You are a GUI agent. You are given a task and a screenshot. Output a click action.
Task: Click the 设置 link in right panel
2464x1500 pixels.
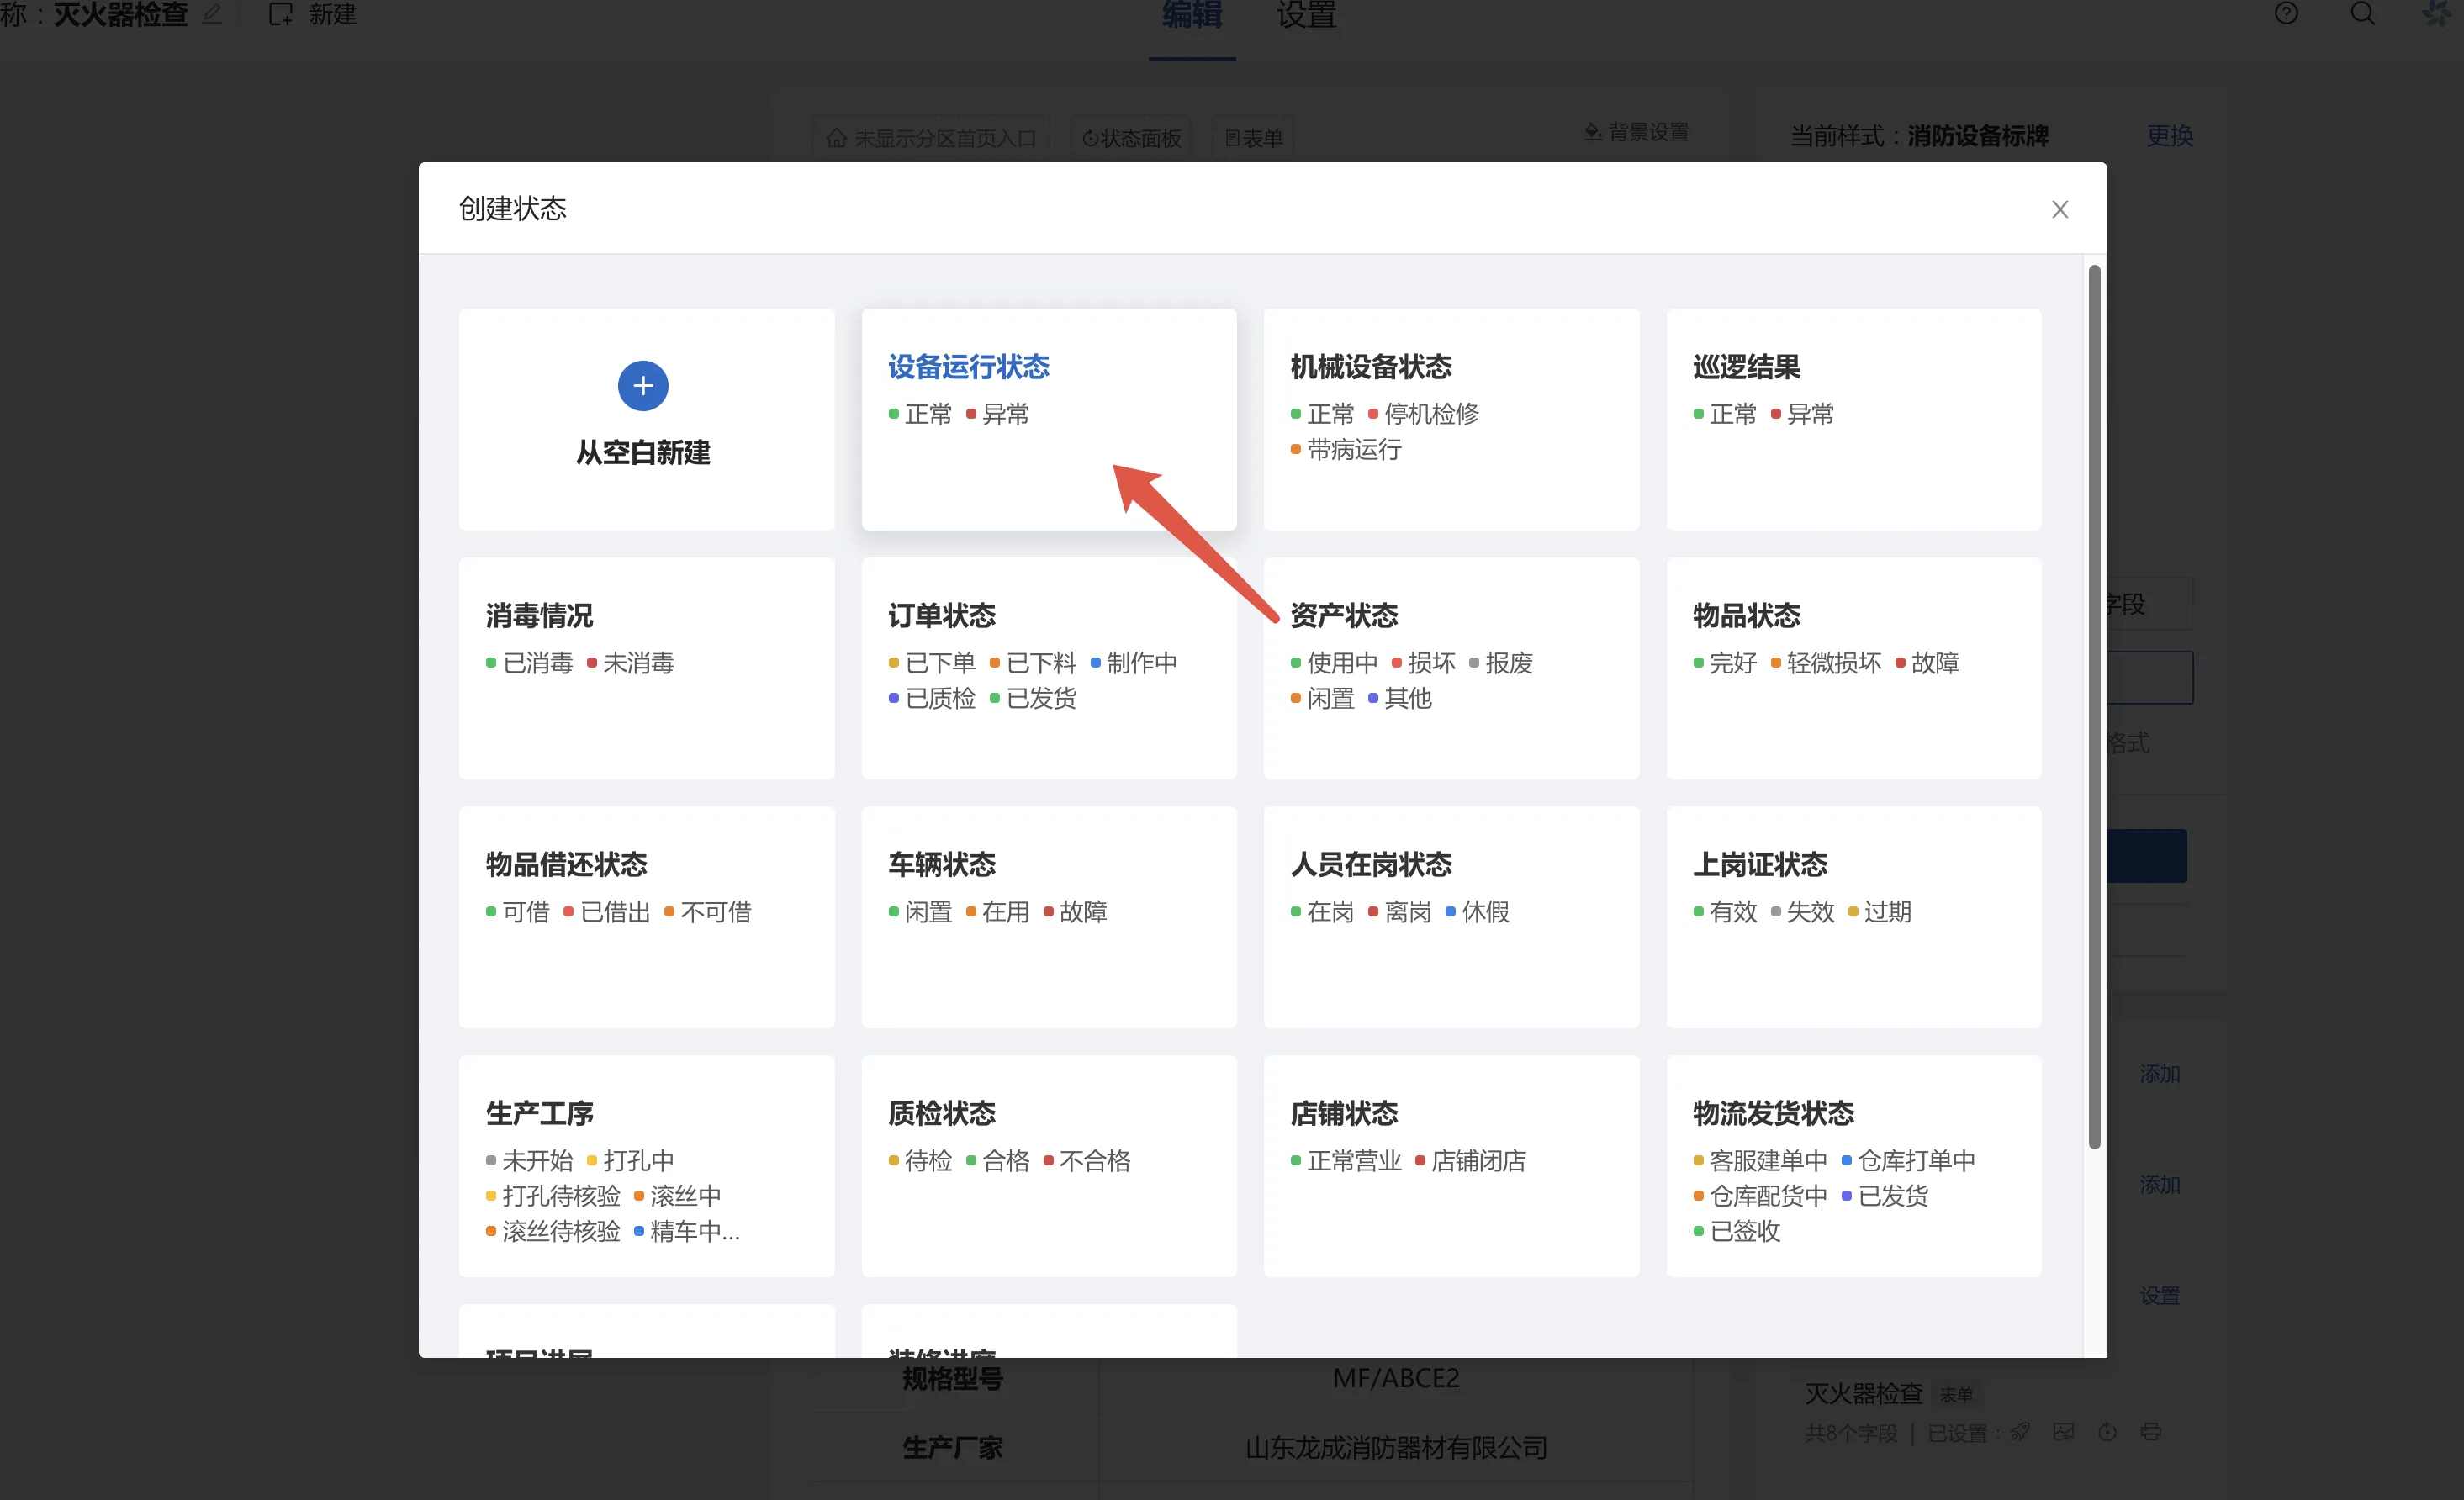coord(2159,1295)
